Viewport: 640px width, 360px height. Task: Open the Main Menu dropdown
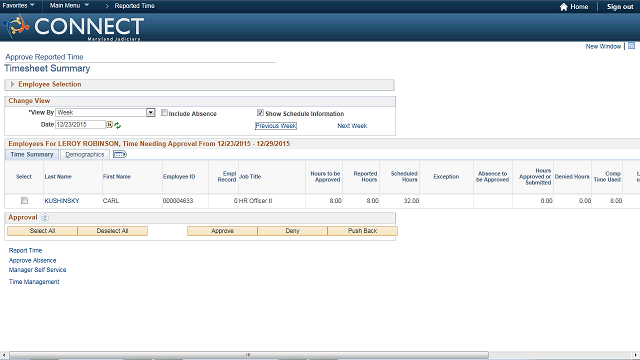coord(69,6)
